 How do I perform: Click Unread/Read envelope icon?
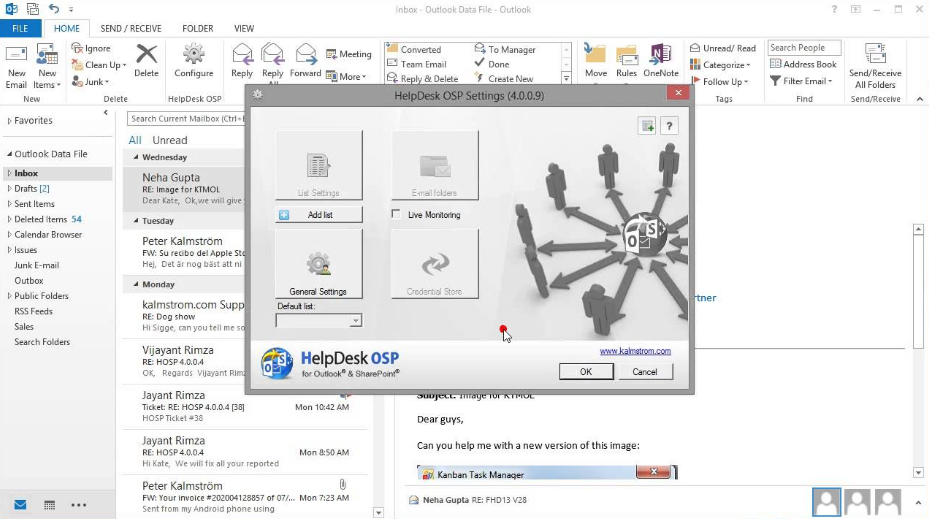(x=695, y=48)
